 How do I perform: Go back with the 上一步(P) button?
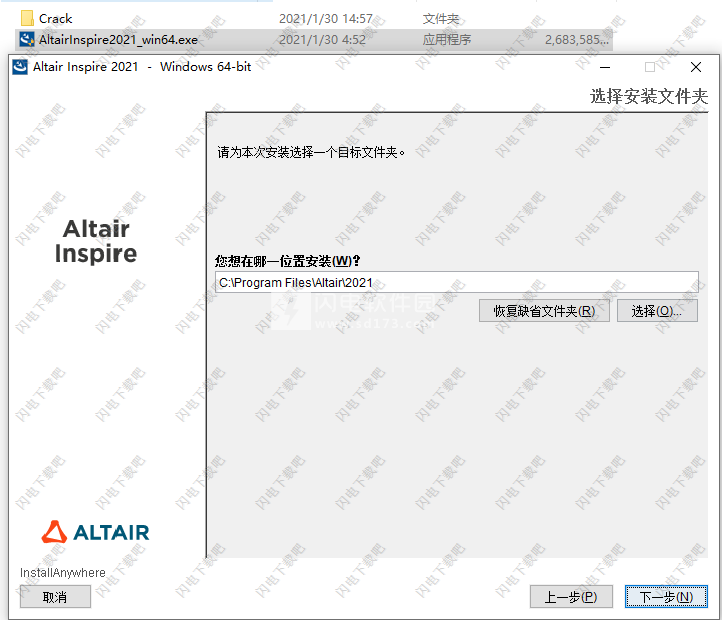(x=571, y=597)
